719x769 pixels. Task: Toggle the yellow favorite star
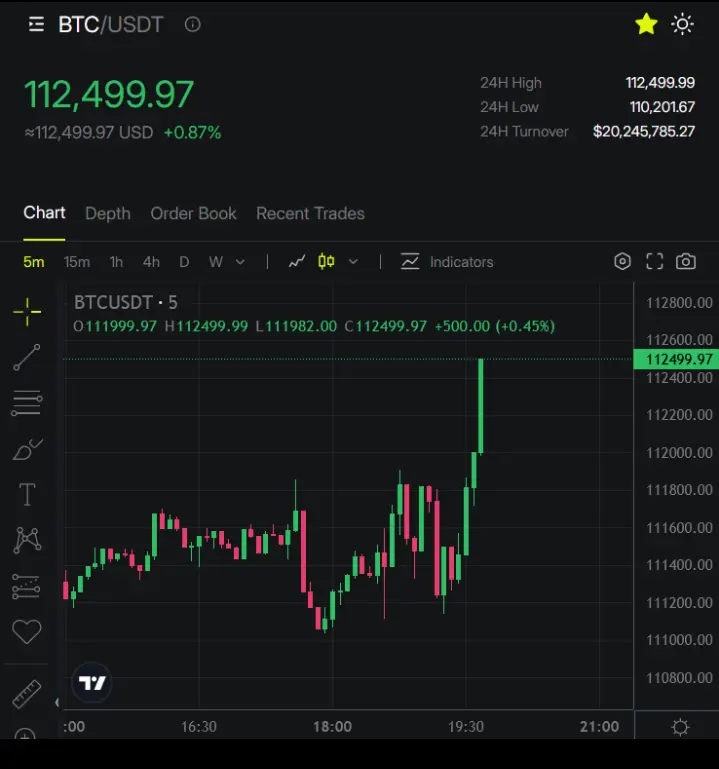[x=646, y=24]
